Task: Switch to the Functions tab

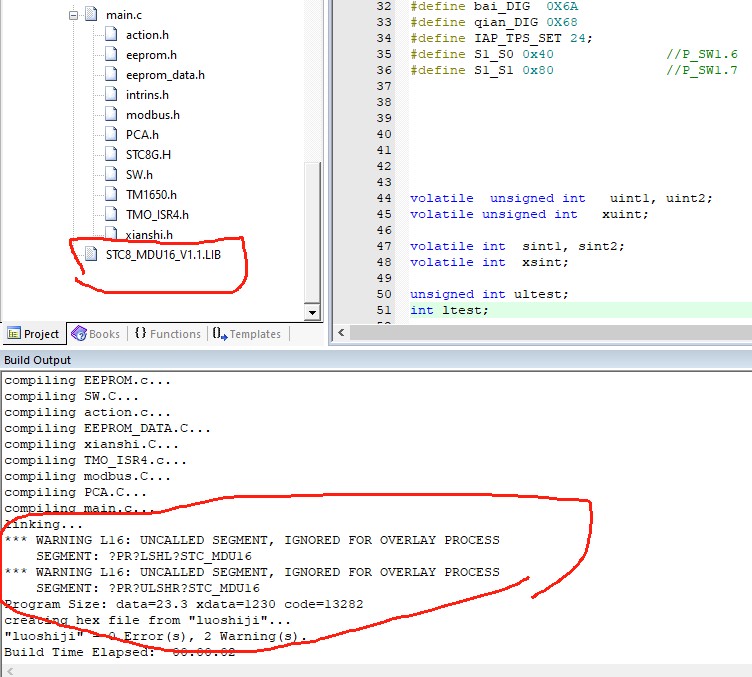Action: tap(168, 334)
